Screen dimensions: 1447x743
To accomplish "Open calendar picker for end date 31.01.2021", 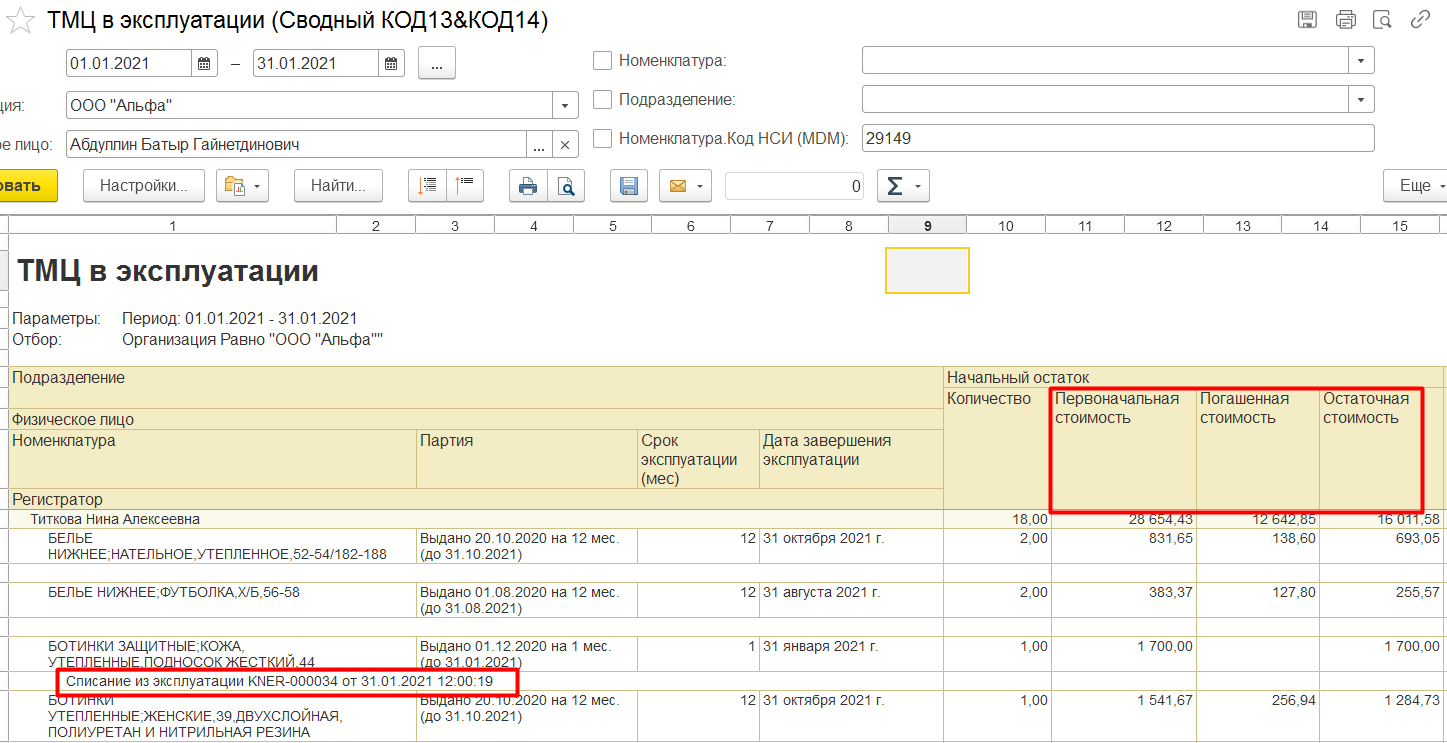I will [391, 63].
